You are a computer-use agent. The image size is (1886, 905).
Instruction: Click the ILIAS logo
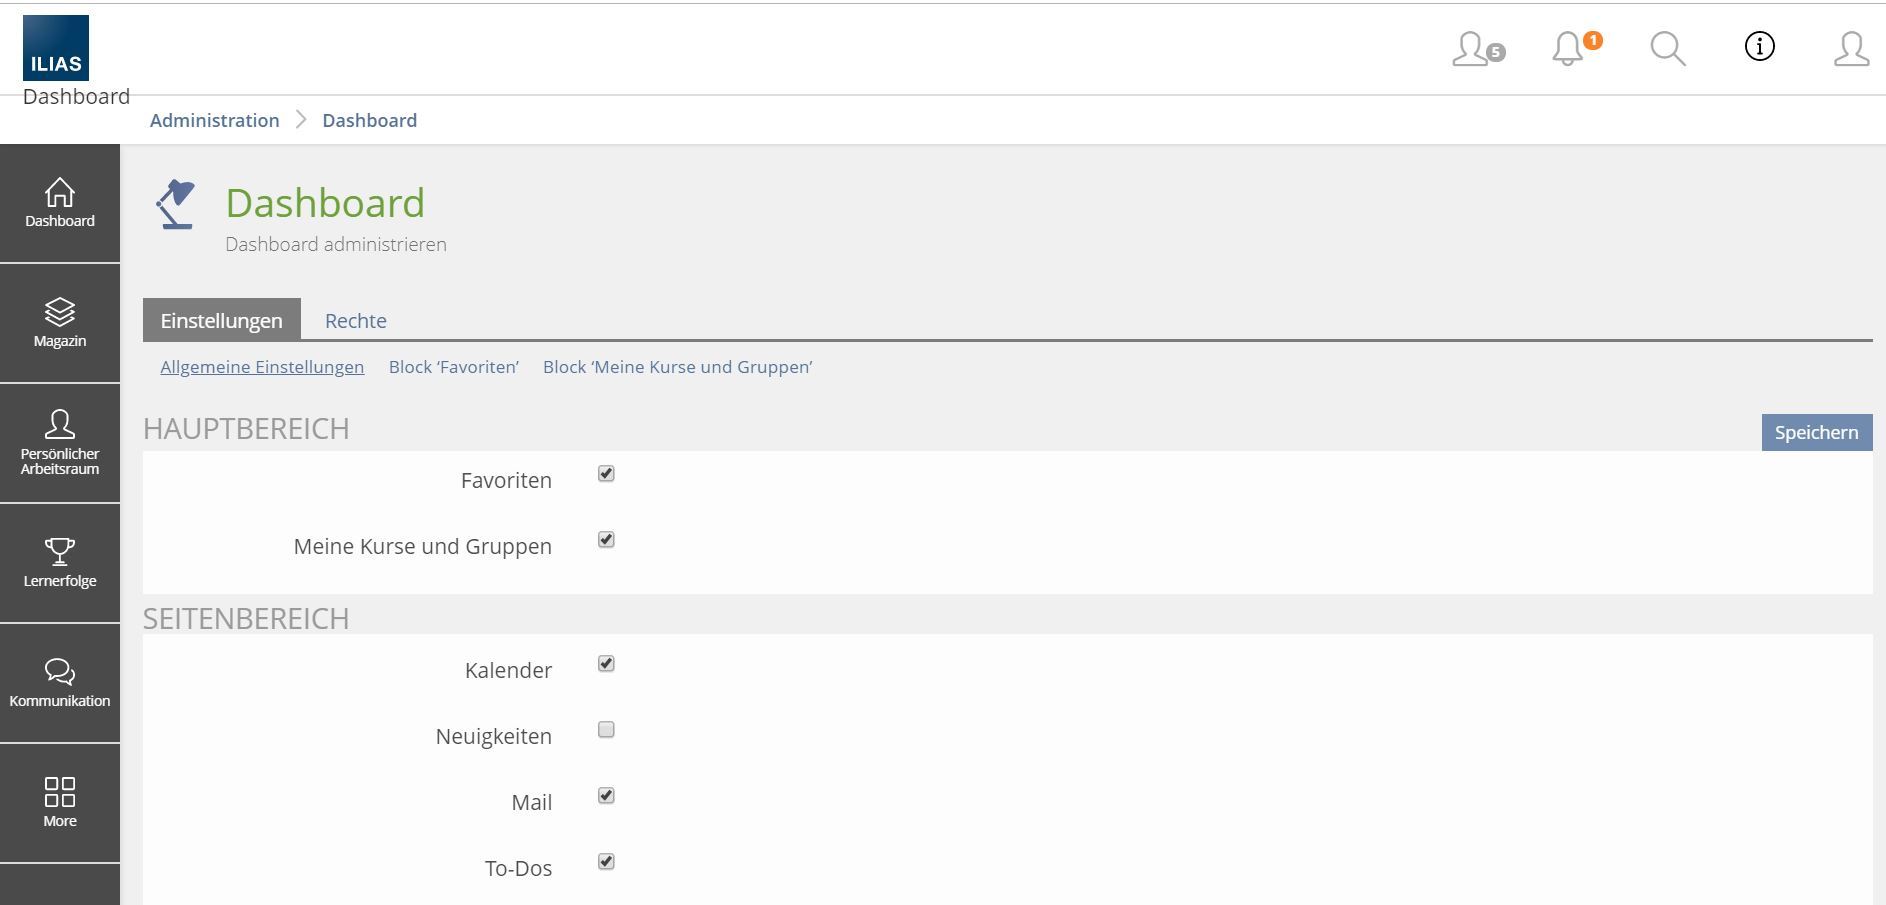[56, 48]
